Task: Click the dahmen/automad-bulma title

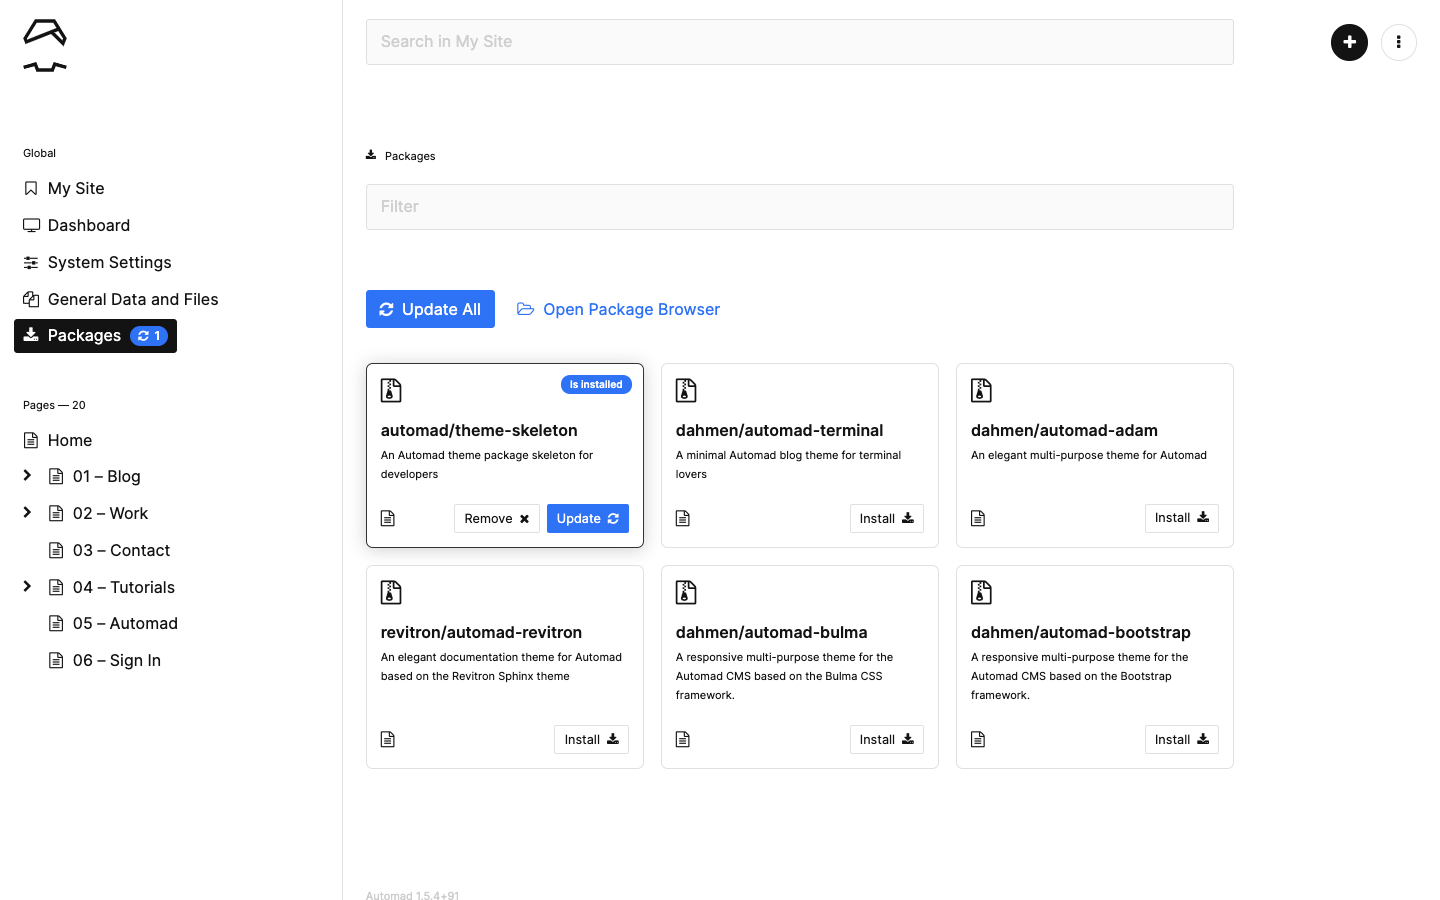Action: pos(771,632)
